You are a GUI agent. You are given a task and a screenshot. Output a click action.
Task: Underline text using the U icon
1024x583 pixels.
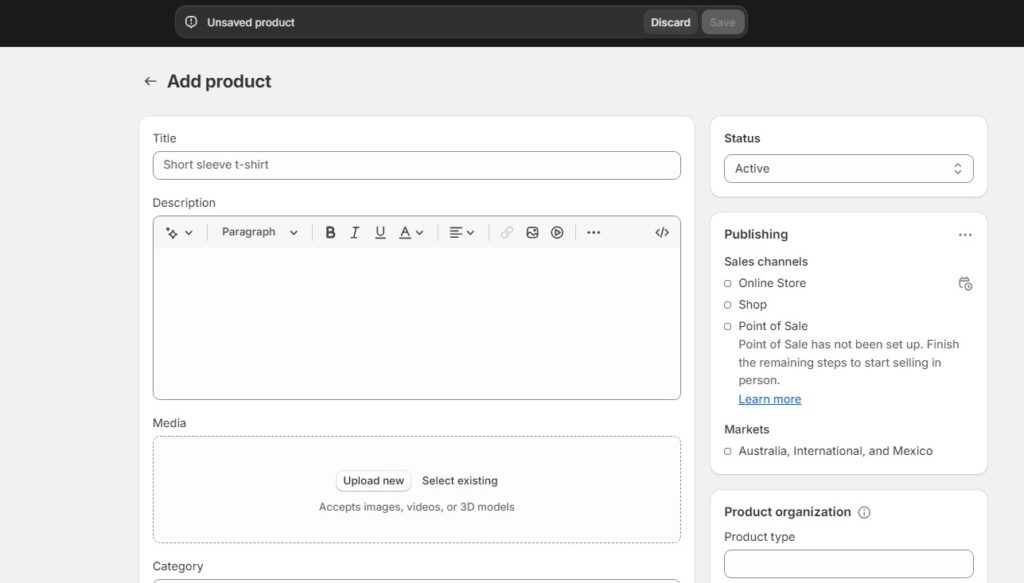pyautogui.click(x=380, y=232)
